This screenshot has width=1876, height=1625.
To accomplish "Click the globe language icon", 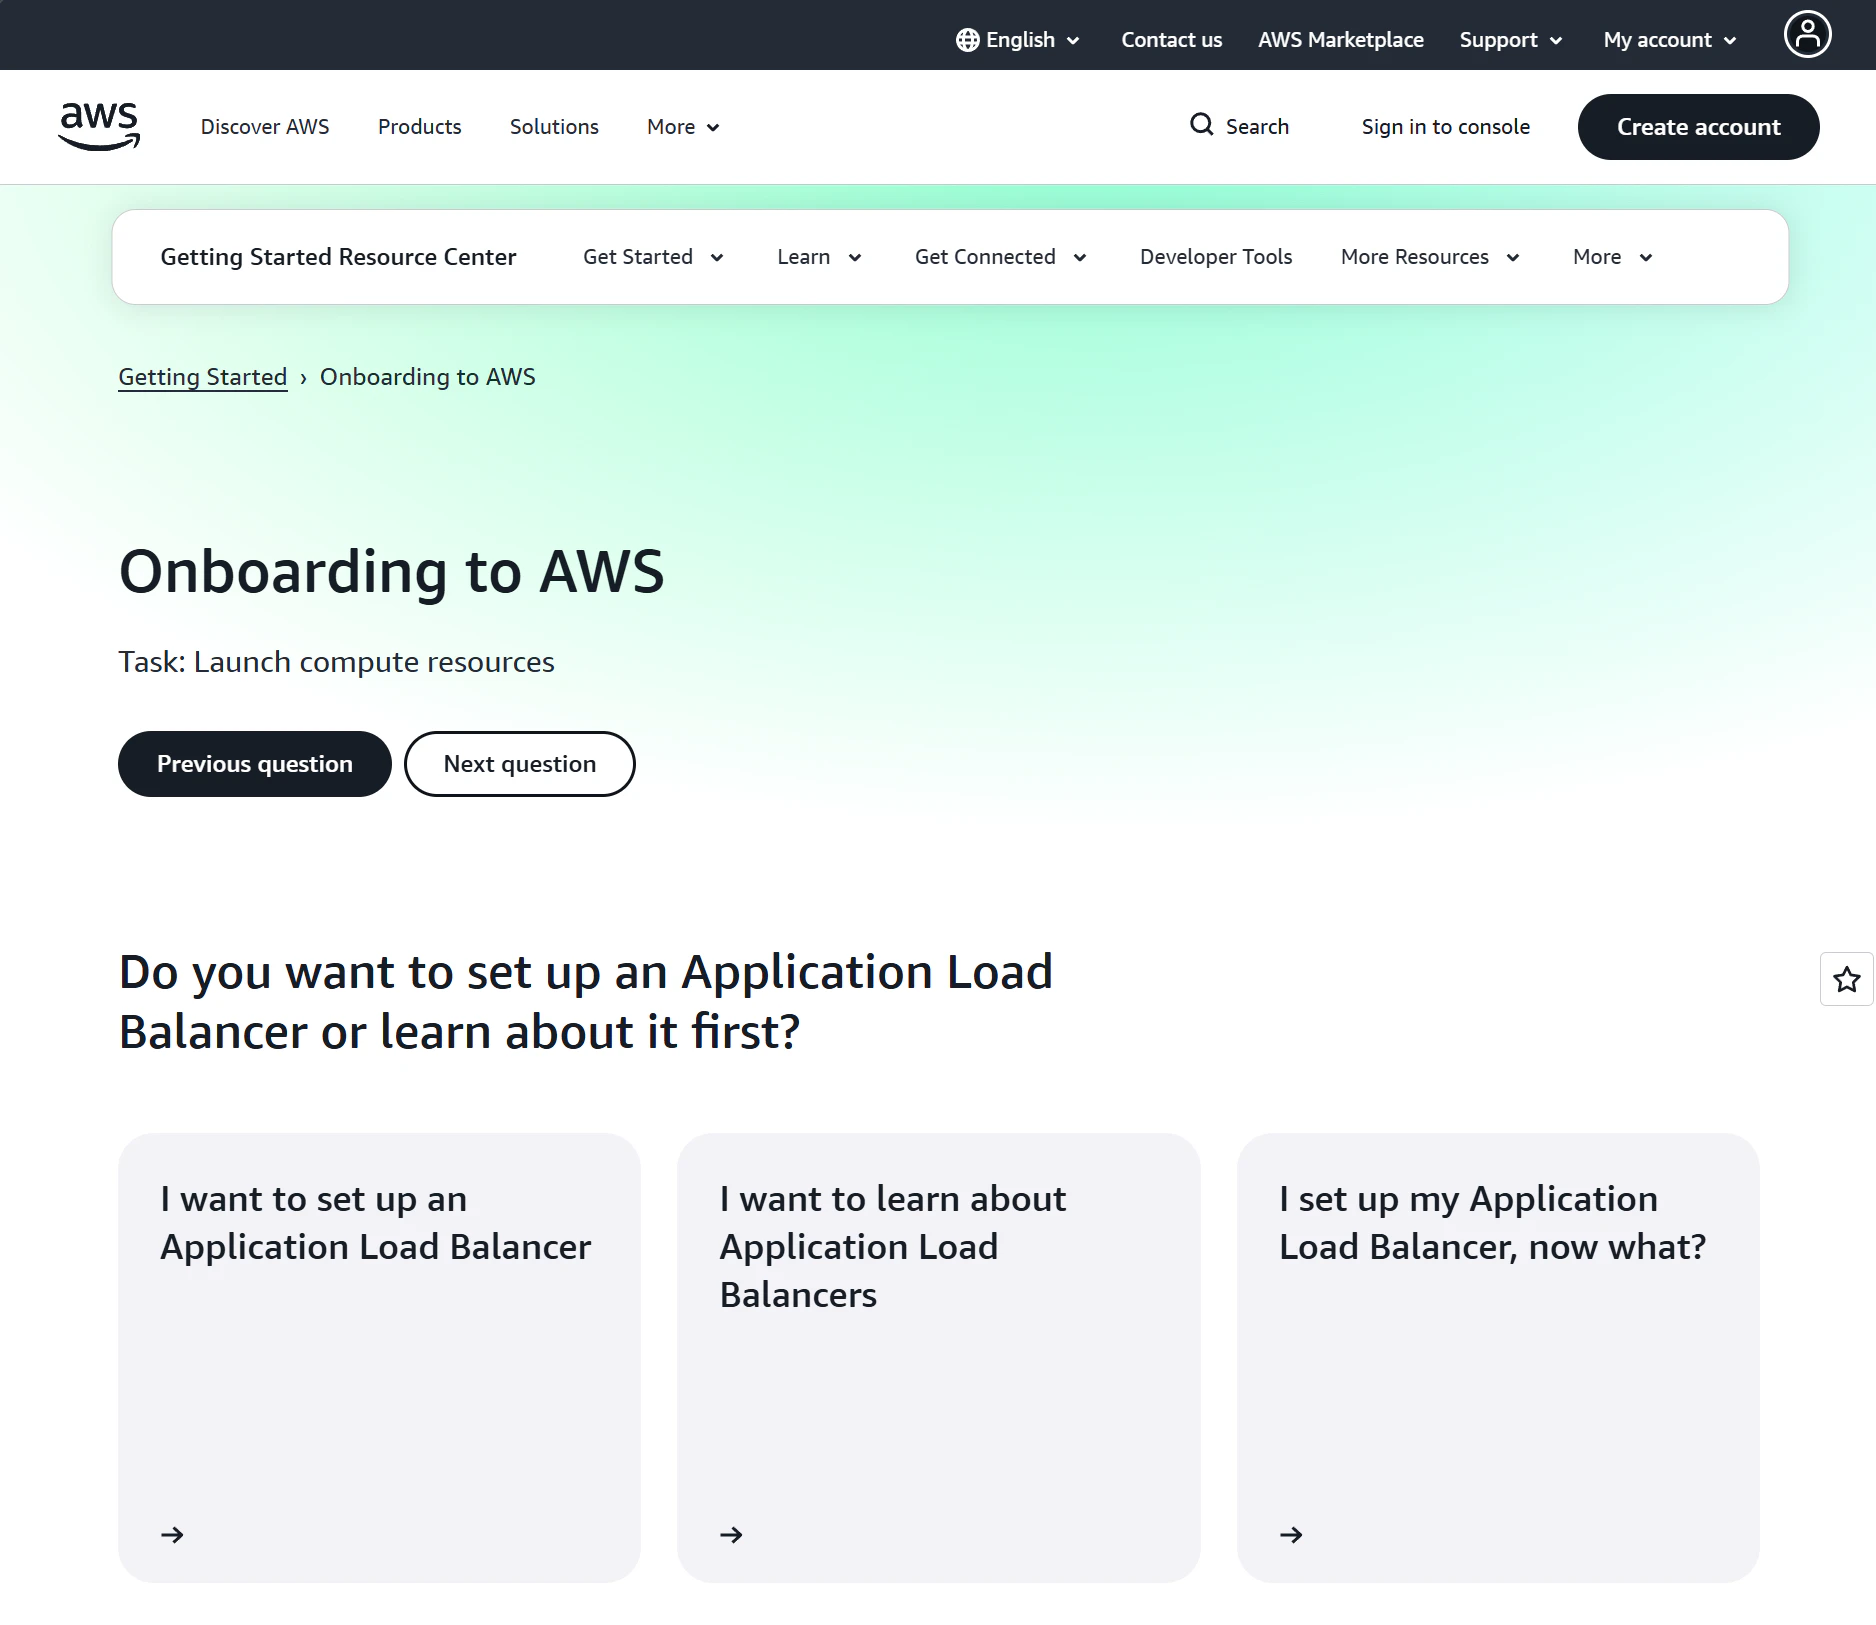I will [x=967, y=40].
